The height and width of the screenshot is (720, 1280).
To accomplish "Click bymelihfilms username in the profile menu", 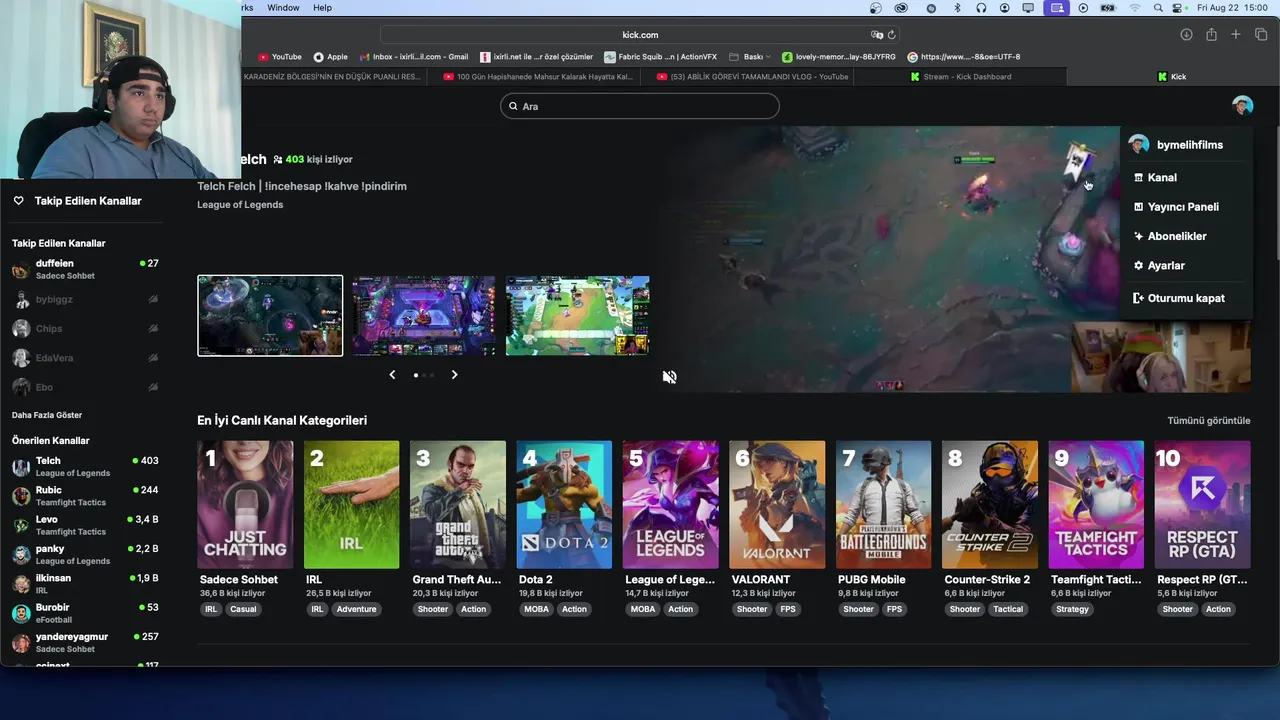I will coord(1189,145).
